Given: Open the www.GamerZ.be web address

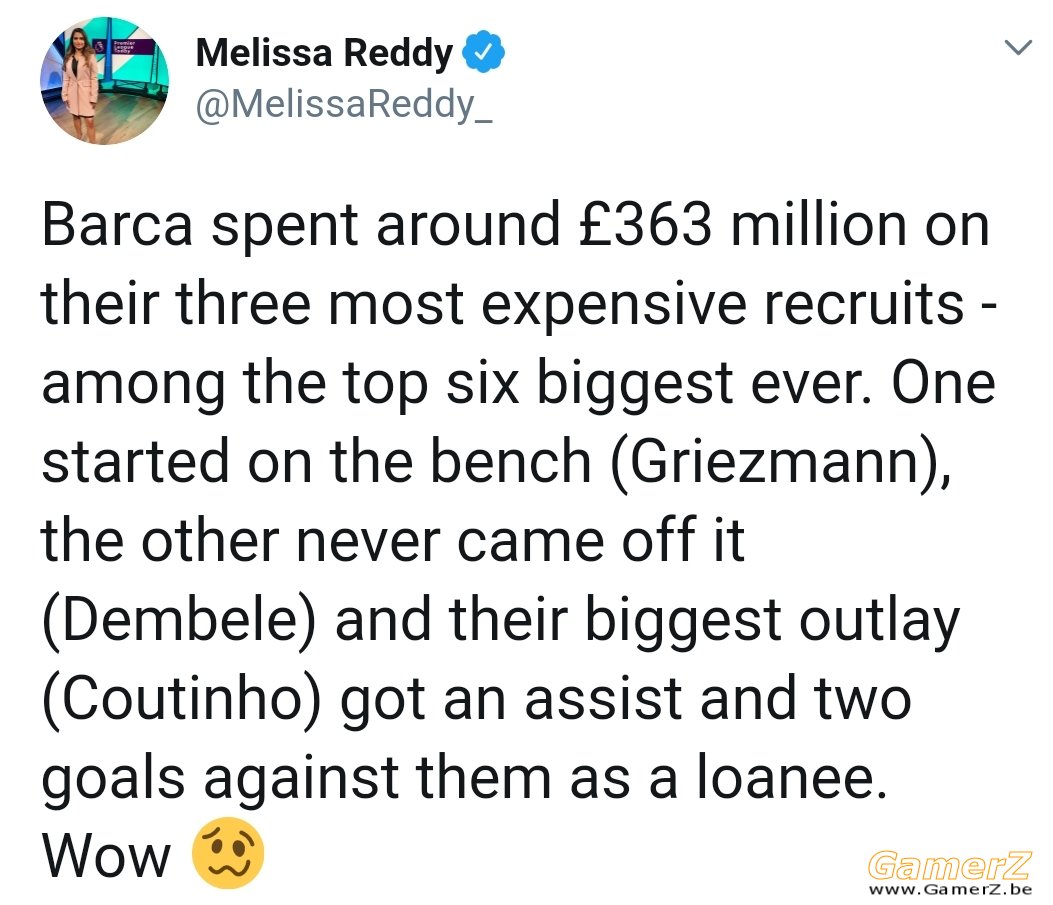Looking at the screenshot, I should coord(950,890).
